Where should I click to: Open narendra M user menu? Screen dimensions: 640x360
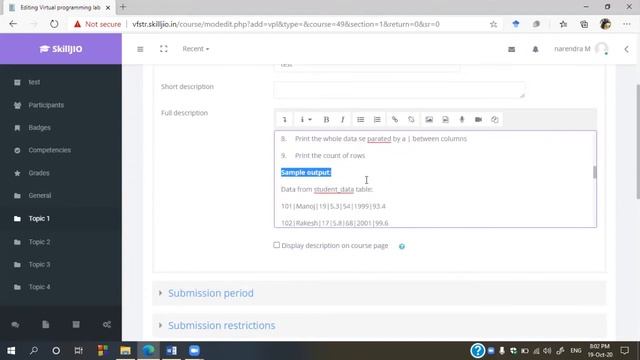coord(581,49)
